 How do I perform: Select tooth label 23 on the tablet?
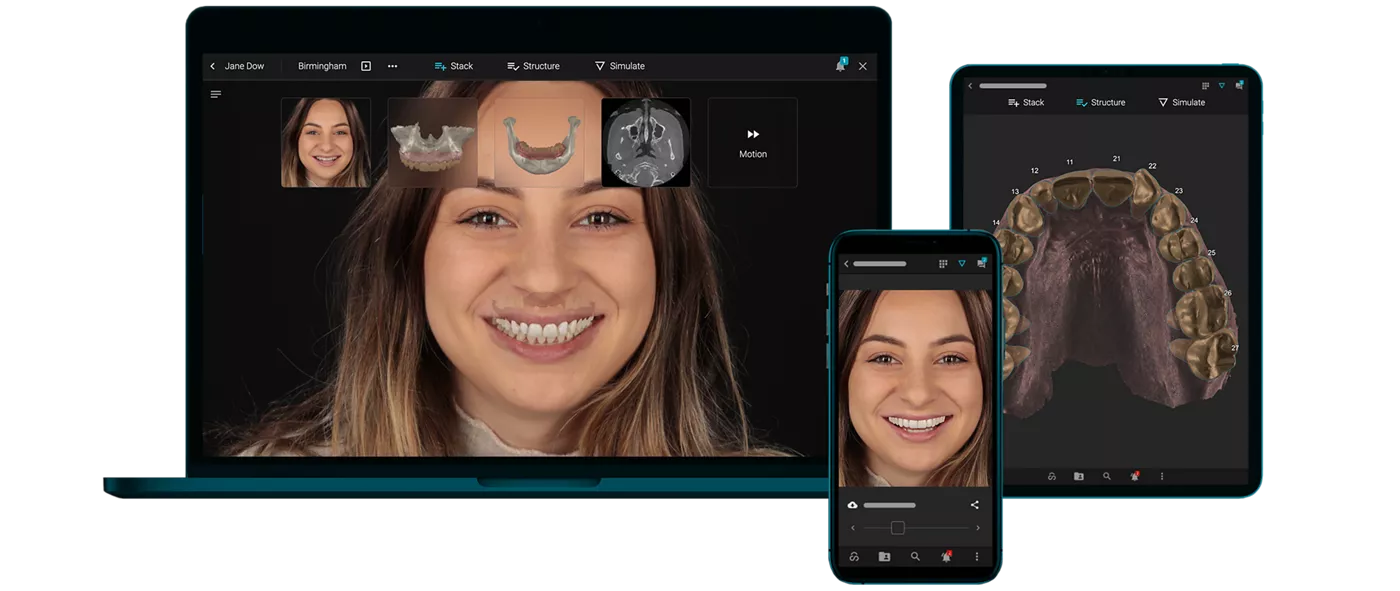click(1179, 191)
